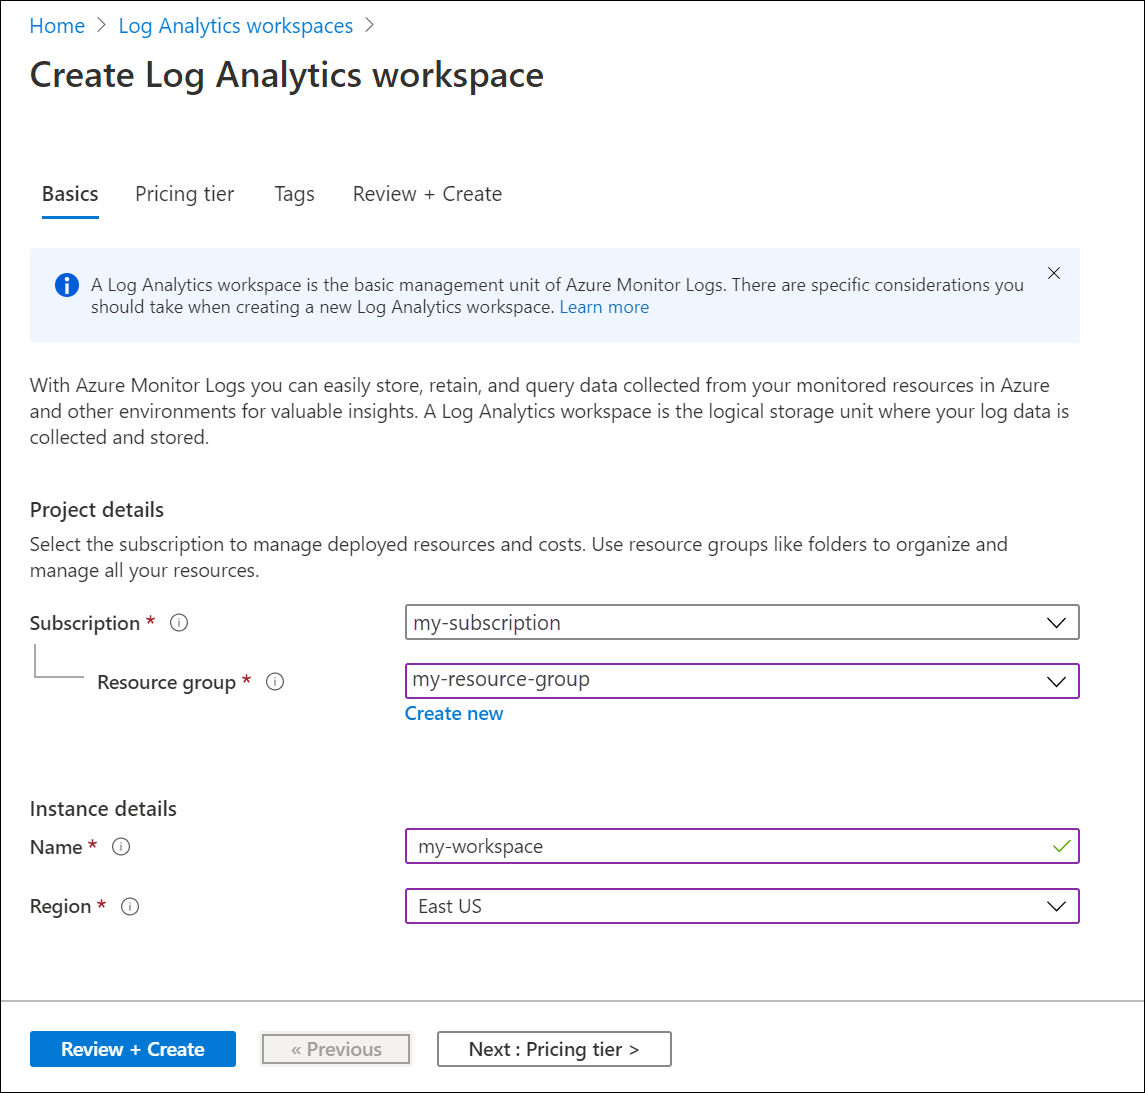Click the Next : Pricing tier button
The height and width of the screenshot is (1093, 1145).
[x=554, y=1048]
